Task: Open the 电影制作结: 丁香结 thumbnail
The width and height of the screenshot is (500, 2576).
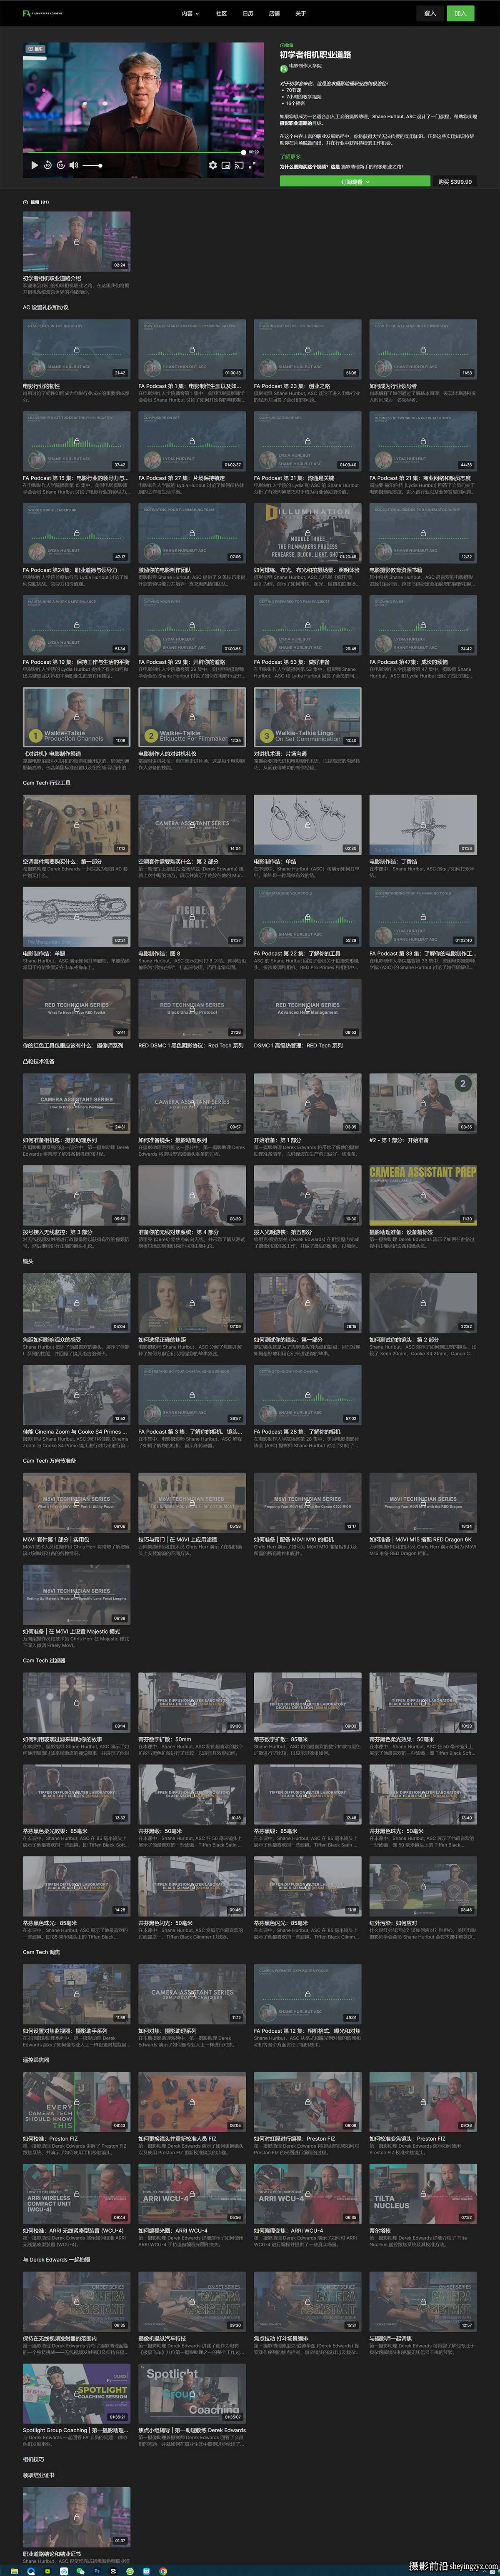Action: [423, 825]
